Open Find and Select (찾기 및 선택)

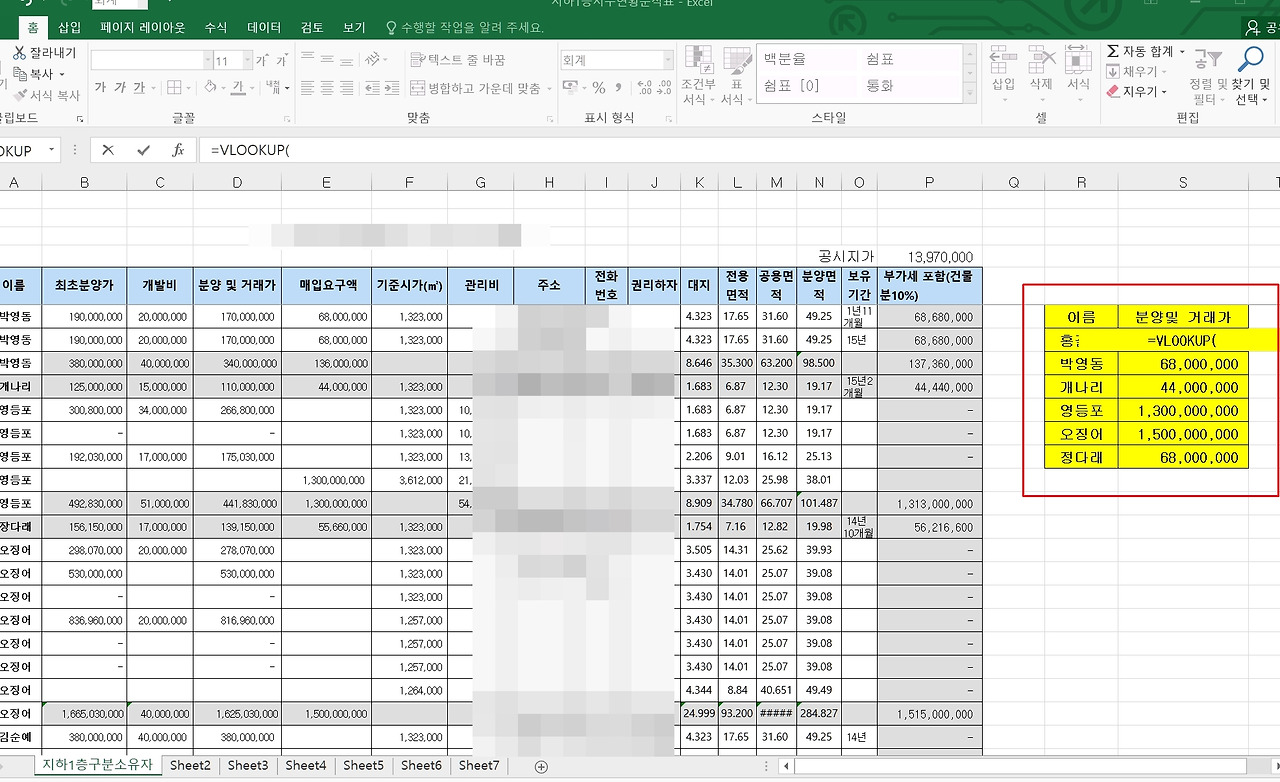click(1250, 76)
